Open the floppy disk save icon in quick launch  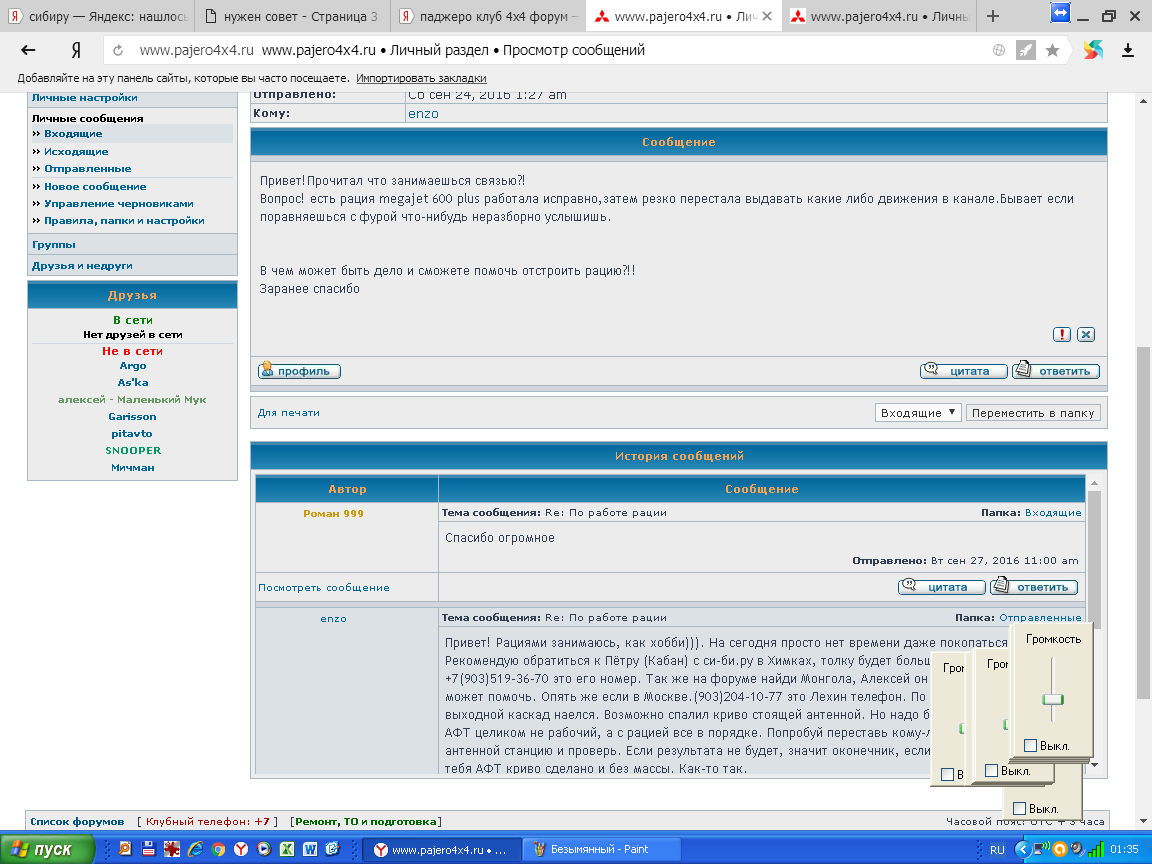[x=148, y=849]
